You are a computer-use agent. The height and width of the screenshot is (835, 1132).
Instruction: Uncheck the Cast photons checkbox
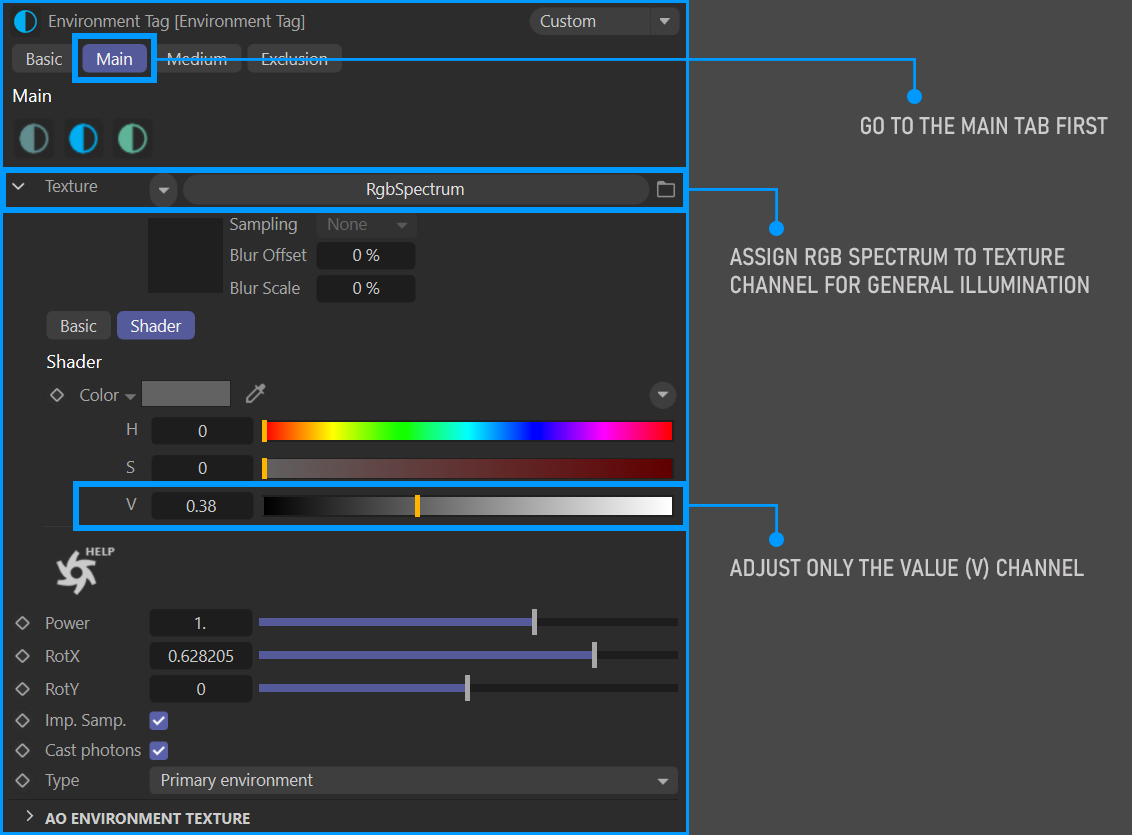(158, 750)
